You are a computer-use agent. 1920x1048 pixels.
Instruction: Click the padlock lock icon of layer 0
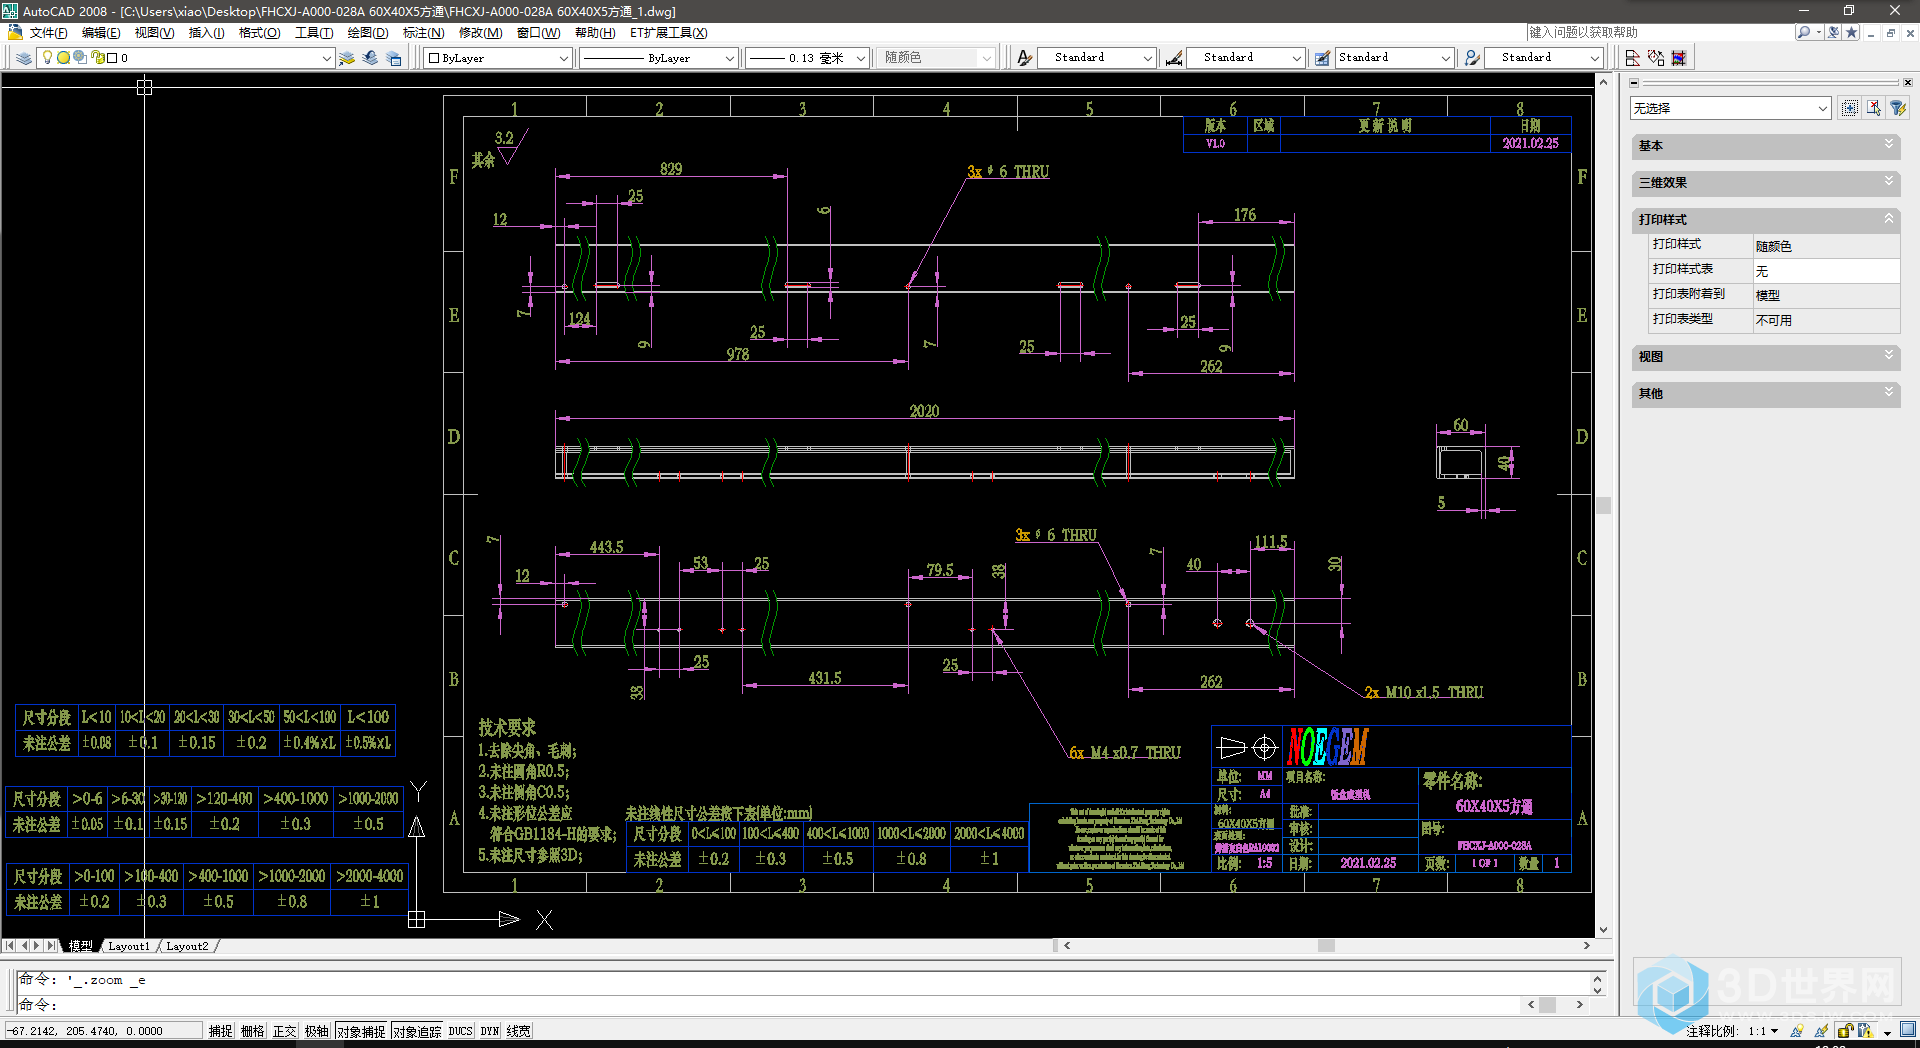[97, 58]
